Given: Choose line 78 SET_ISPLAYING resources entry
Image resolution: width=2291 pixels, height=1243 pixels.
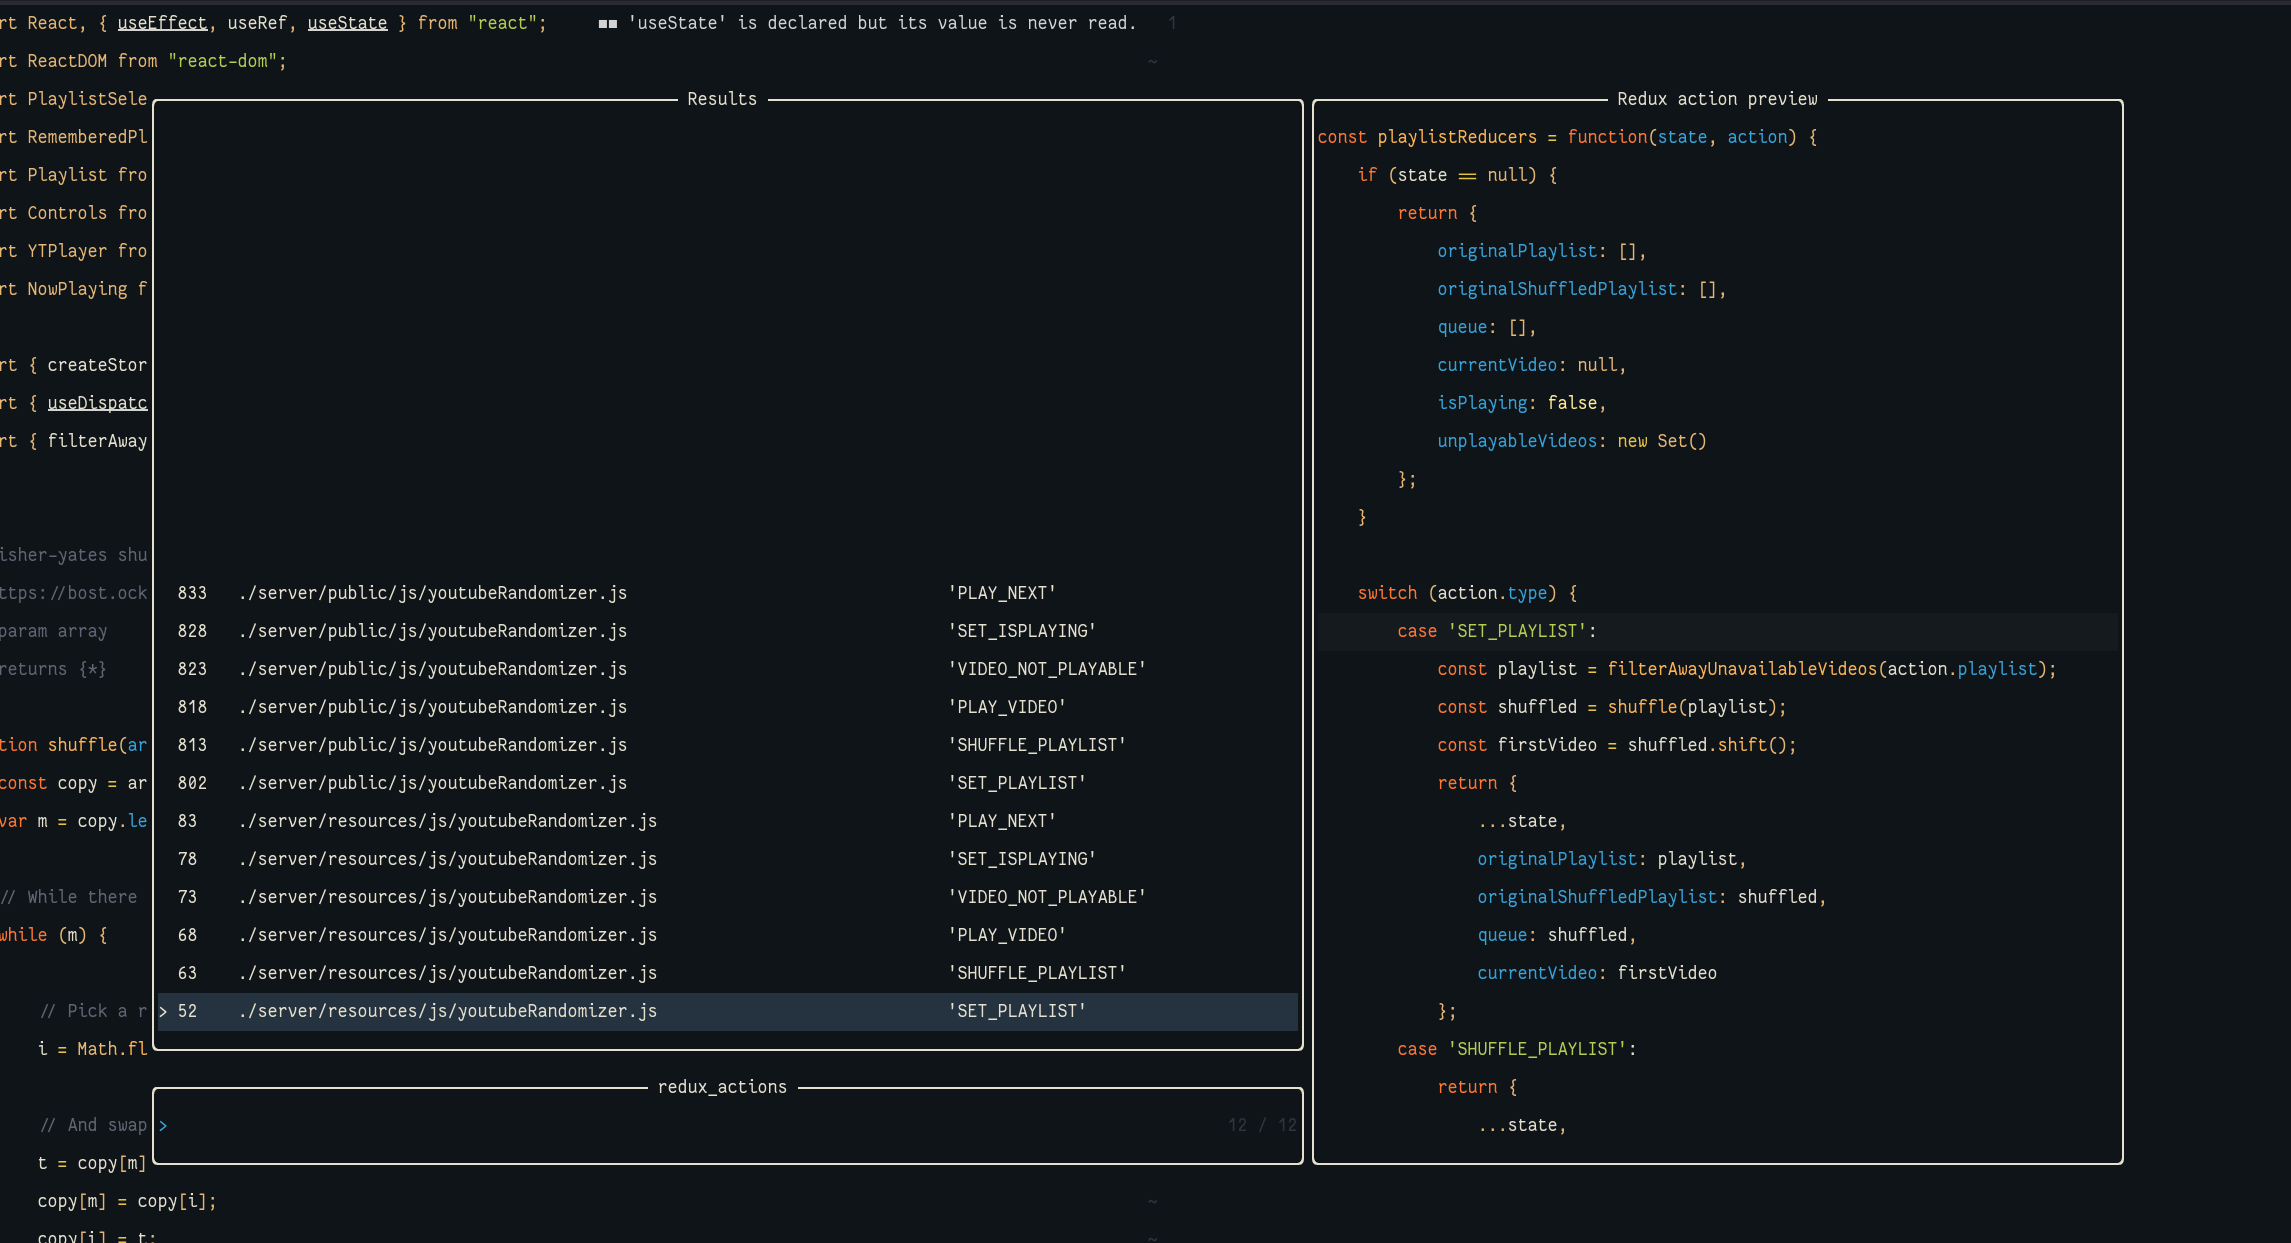Looking at the screenshot, I should 447,859.
